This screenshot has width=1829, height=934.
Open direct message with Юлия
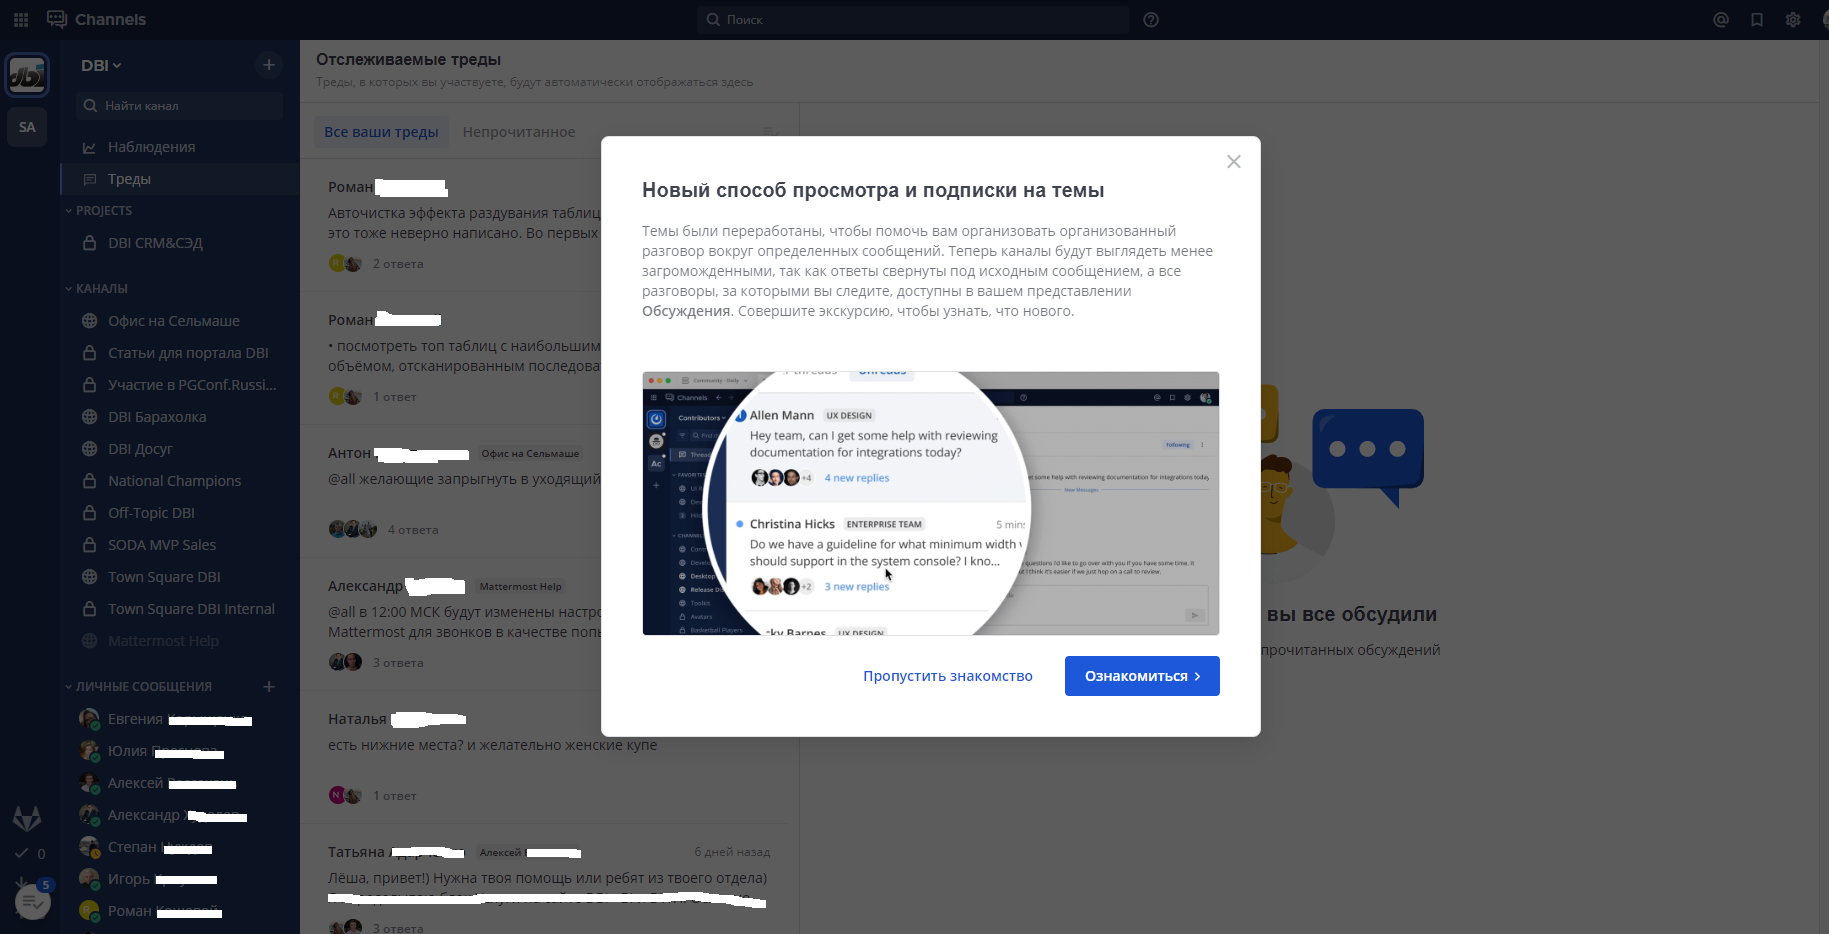click(180, 751)
